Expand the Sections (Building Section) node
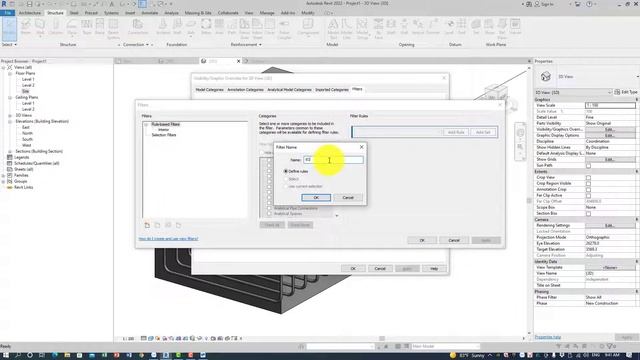 click(x=10, y=151)
